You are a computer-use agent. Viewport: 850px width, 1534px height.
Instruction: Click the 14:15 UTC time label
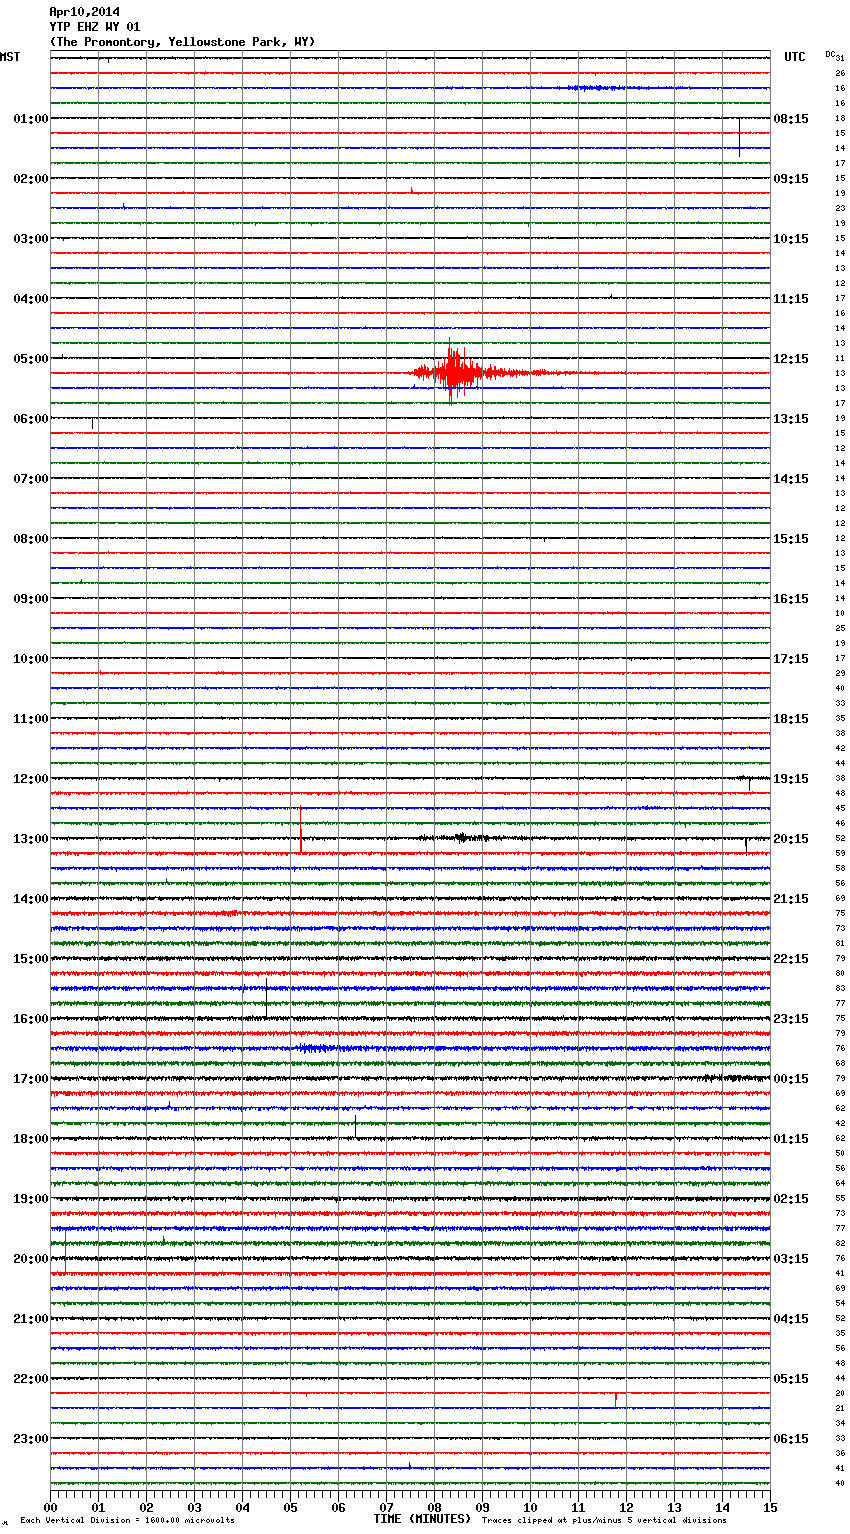pyautogui.click(x=791, y=479)
